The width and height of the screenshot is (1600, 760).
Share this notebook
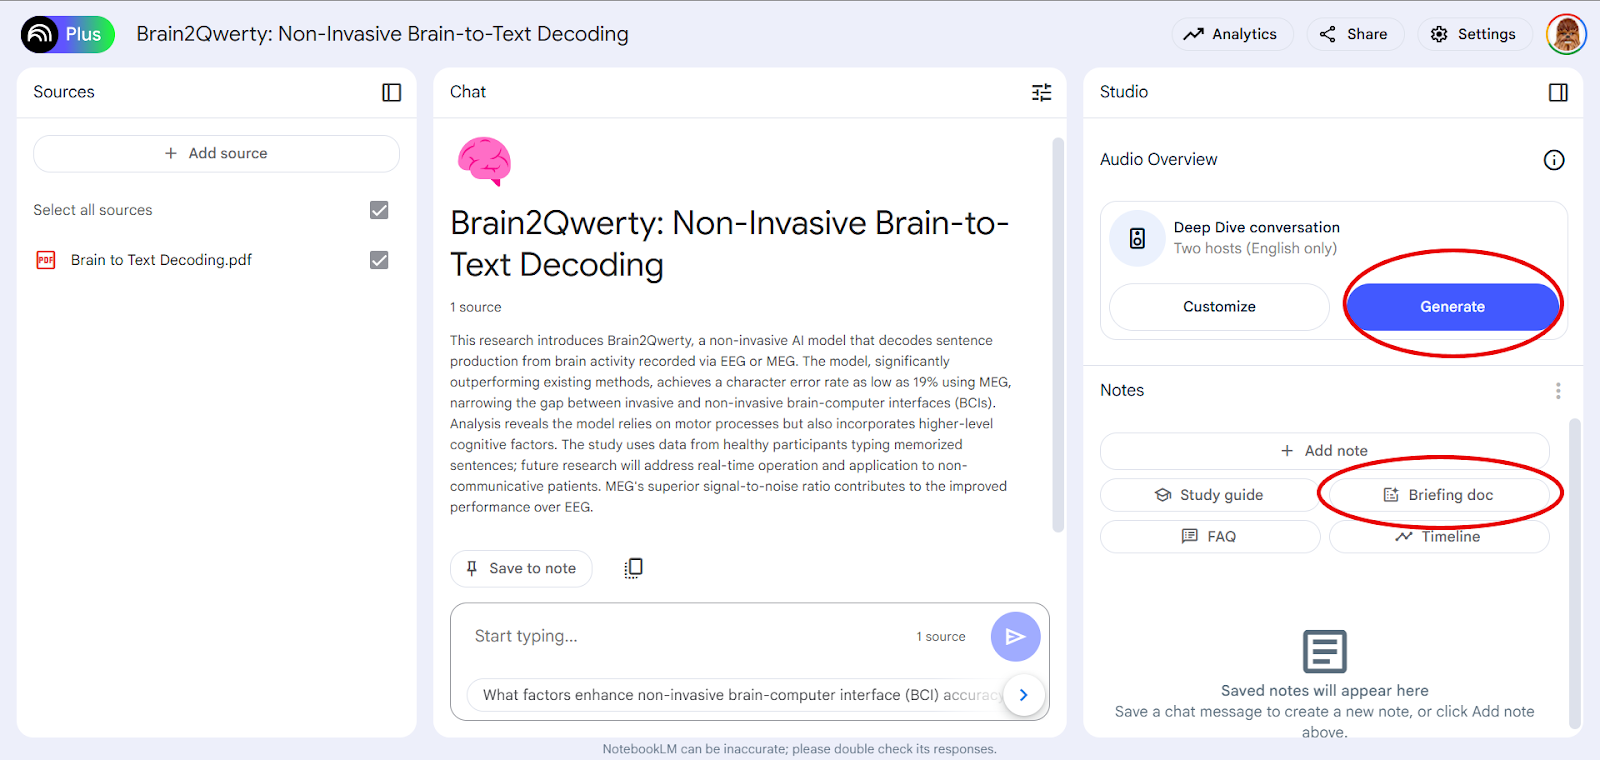point(1355,34)
